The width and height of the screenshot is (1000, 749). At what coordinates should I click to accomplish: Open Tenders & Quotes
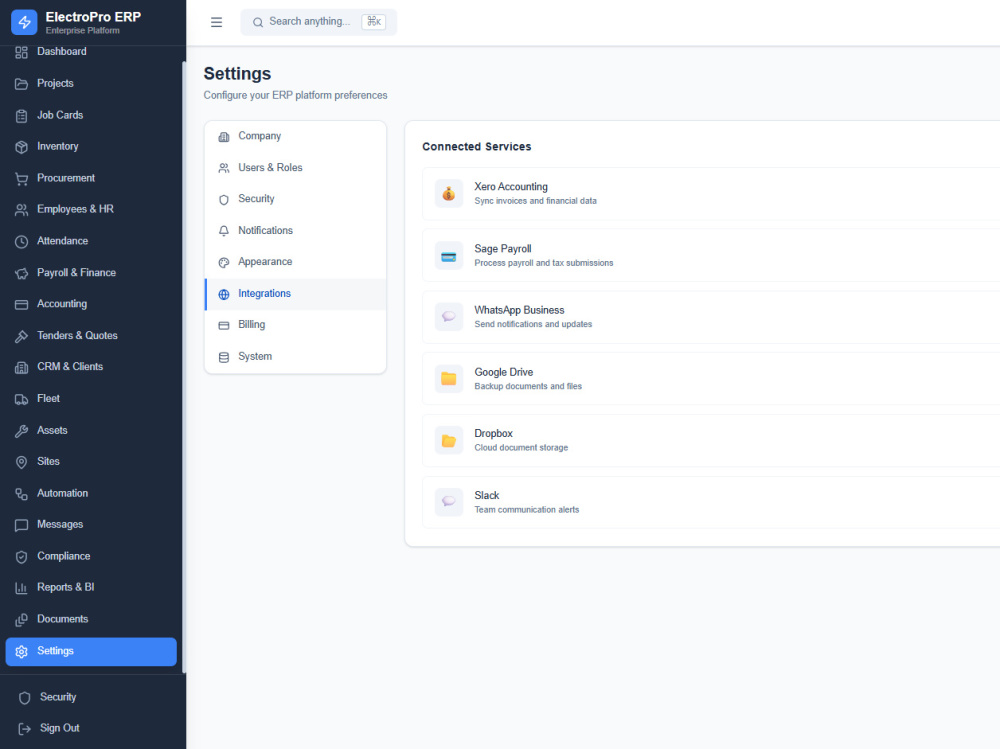pyautogui.click(x=91, y=336)
